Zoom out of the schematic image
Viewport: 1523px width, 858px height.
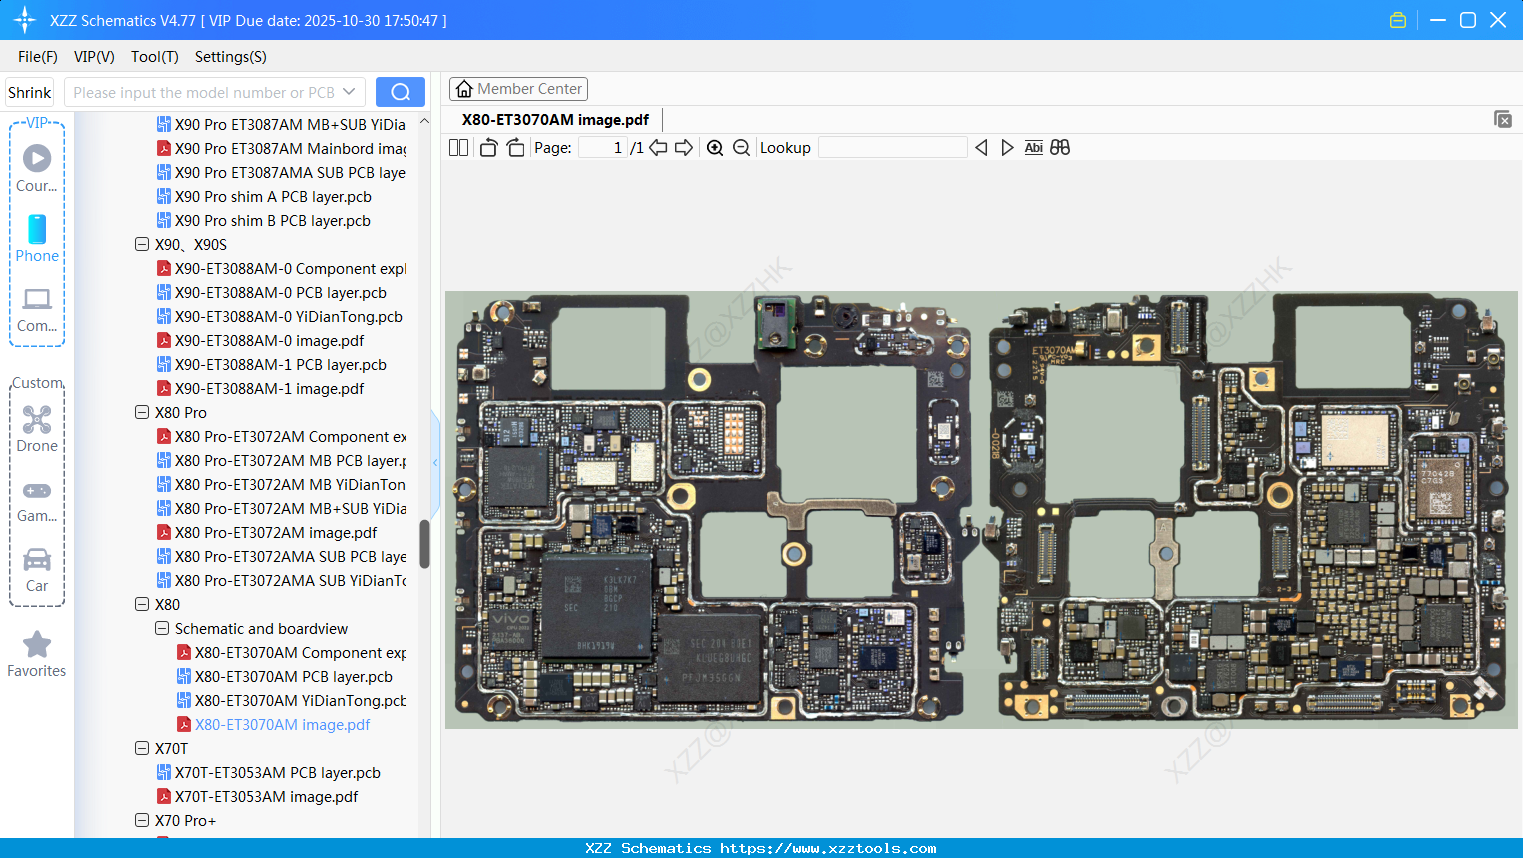[740, 147]
